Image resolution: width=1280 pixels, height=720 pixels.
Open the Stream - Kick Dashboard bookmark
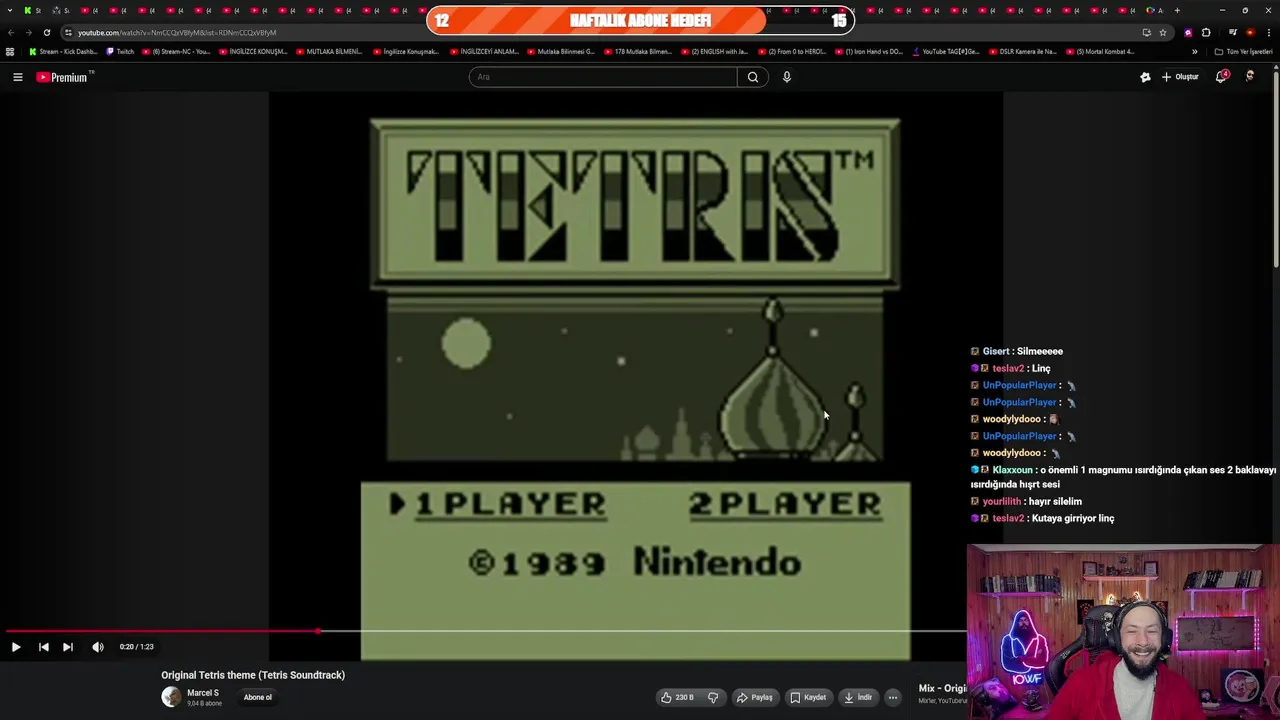click(x=63, y=52)
